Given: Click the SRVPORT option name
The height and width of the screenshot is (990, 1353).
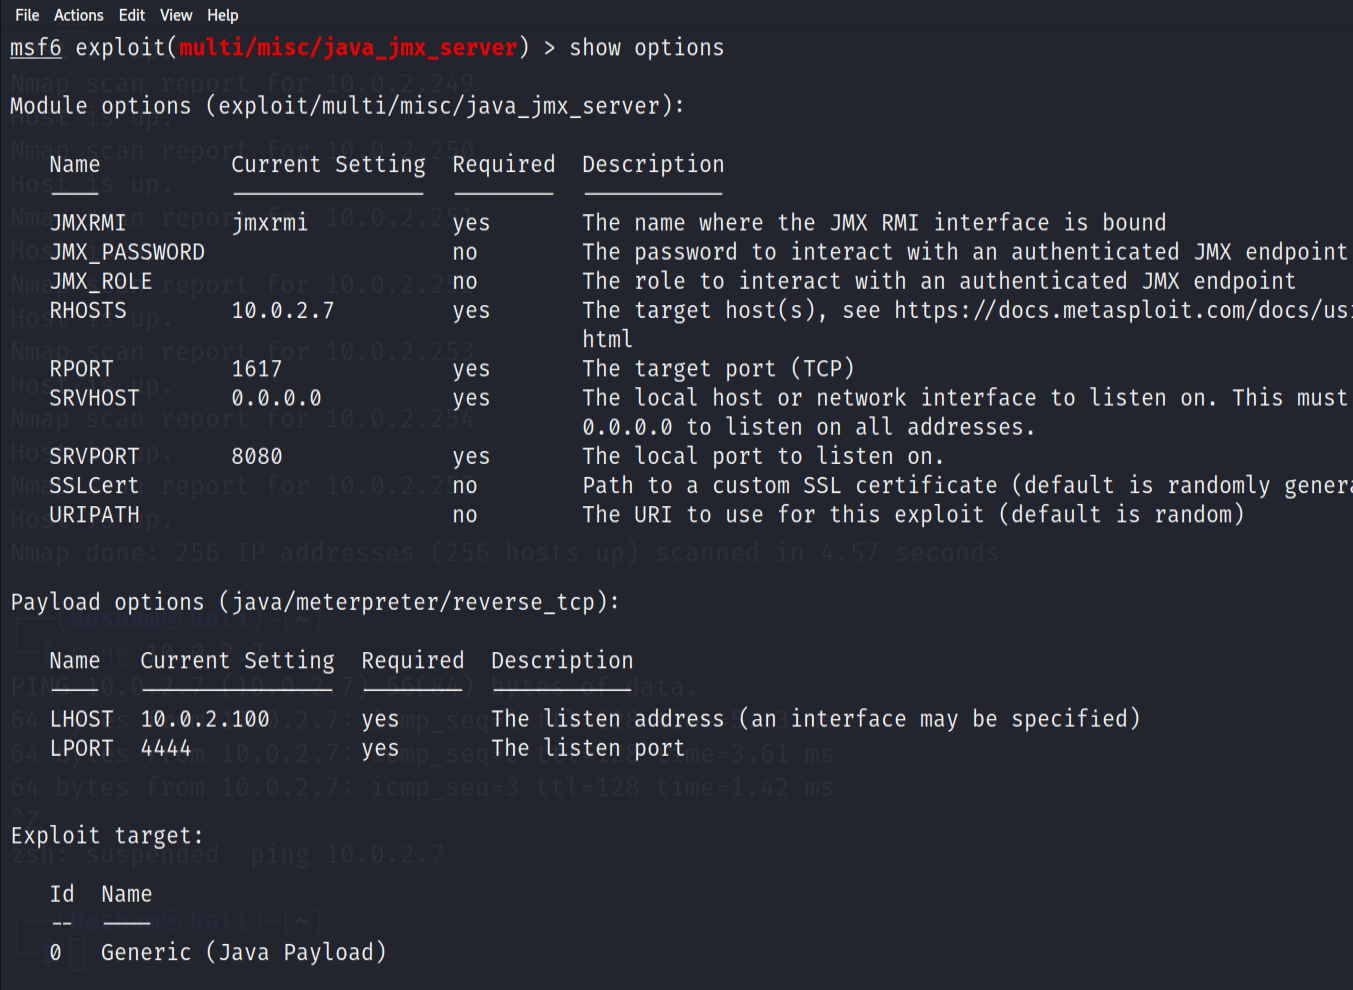Looking at the screenshot, I should 94,456.
